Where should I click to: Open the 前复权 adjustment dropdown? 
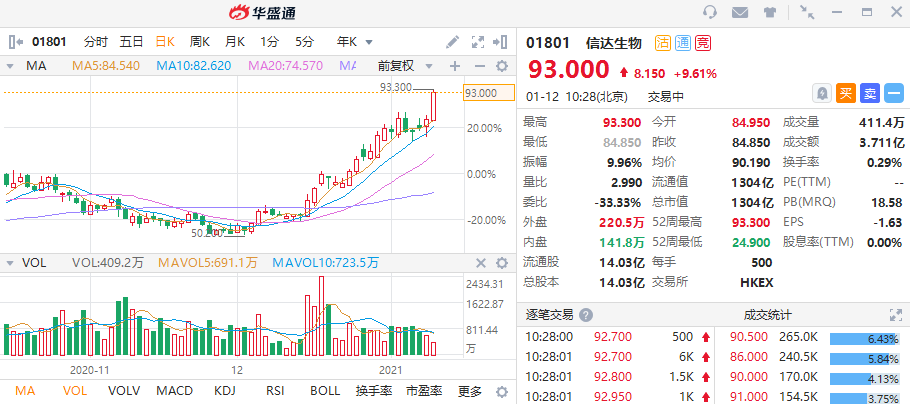tap(405, 66)
